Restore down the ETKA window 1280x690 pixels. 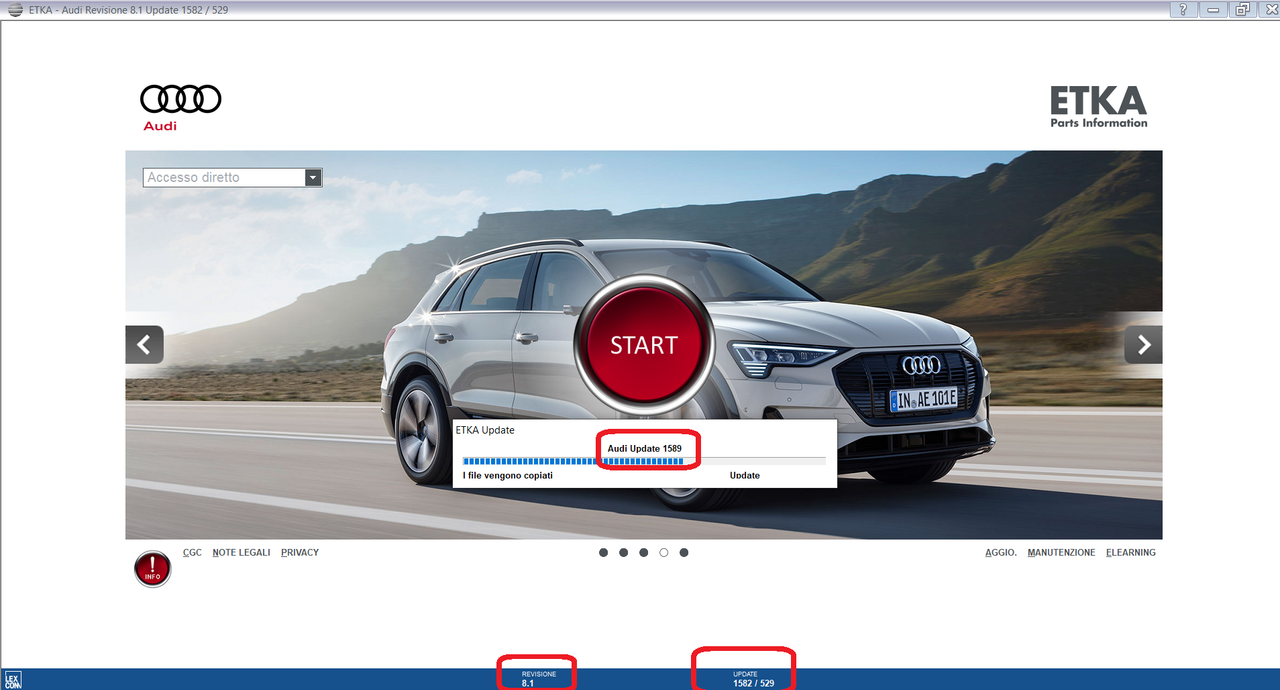pyautogui.click(x=1242, y=9)
